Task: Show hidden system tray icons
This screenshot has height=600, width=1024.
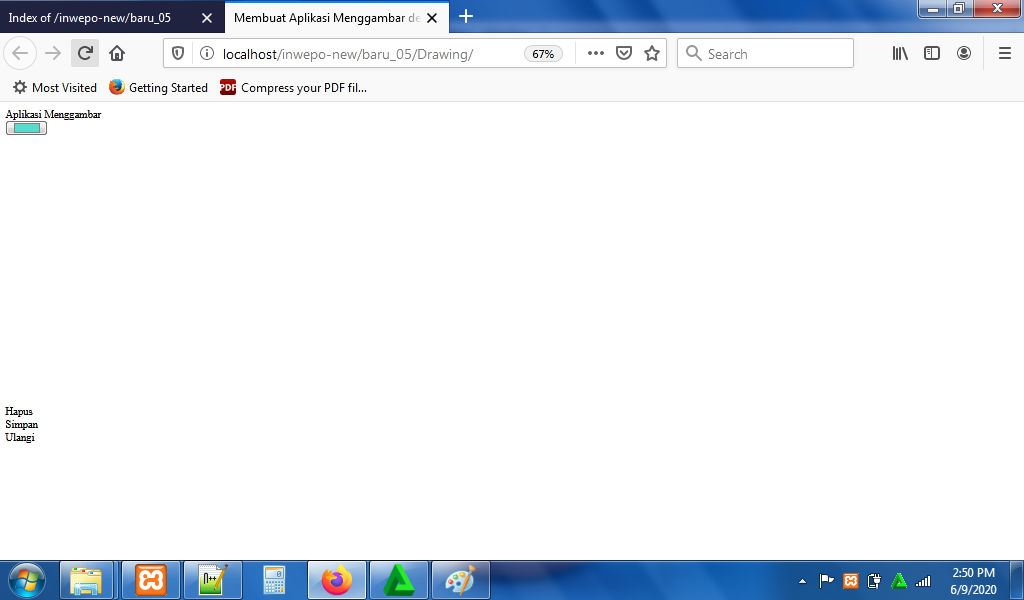Action: (802, 581)
